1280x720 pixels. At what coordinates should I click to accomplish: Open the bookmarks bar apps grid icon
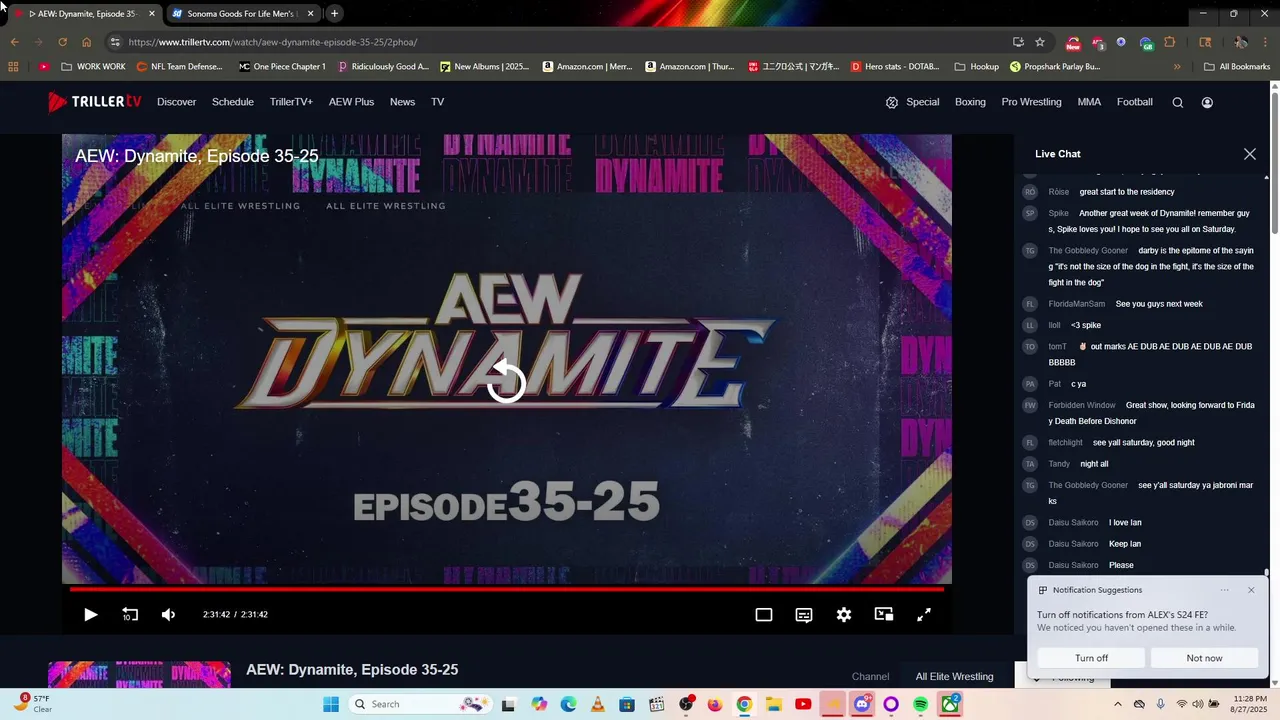point(13,67)
